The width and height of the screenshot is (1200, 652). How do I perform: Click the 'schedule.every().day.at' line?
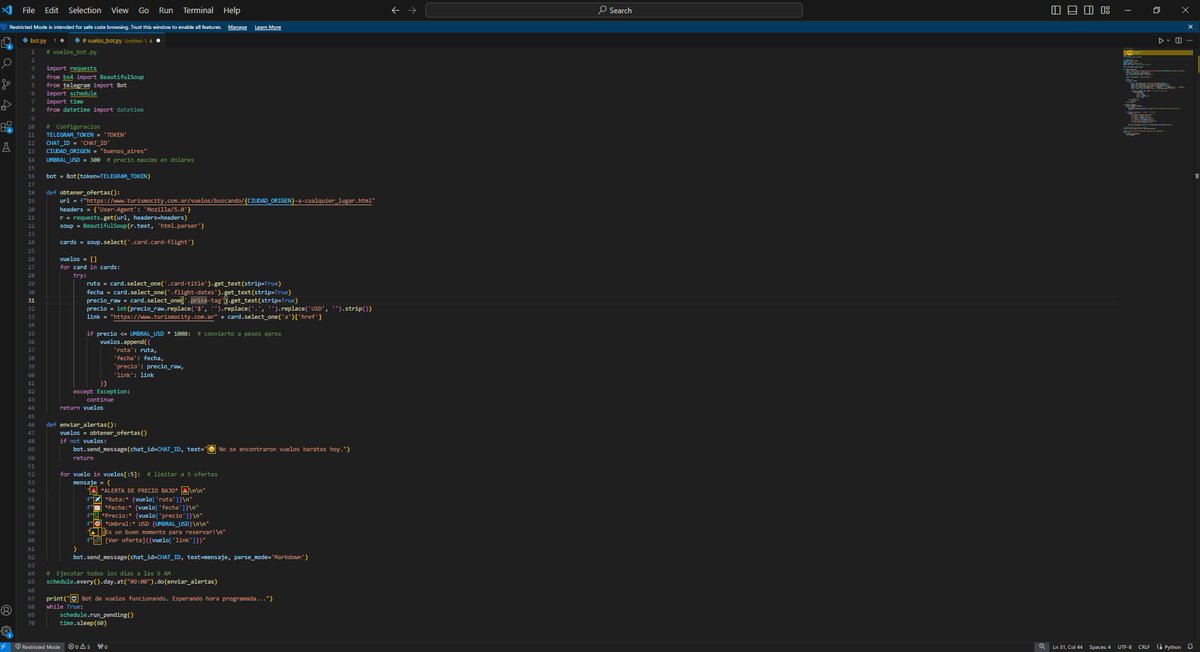click(x=131, y=581)
